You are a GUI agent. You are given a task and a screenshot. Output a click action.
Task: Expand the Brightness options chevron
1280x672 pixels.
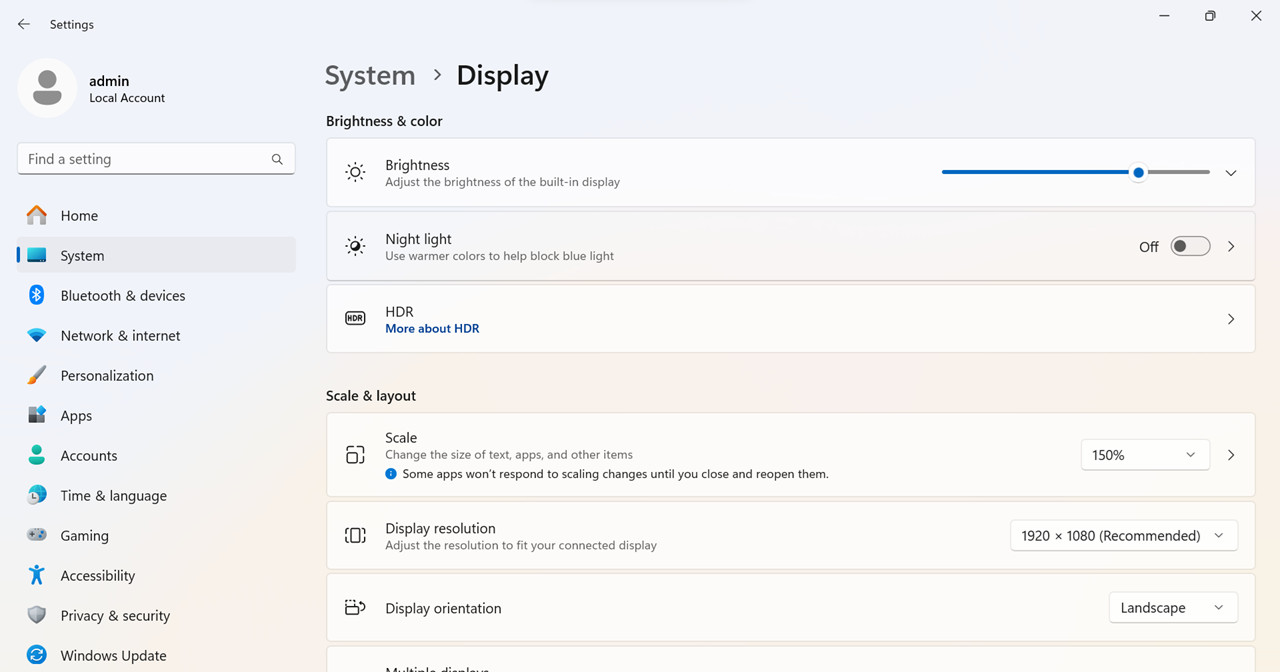pos(1231,173)
